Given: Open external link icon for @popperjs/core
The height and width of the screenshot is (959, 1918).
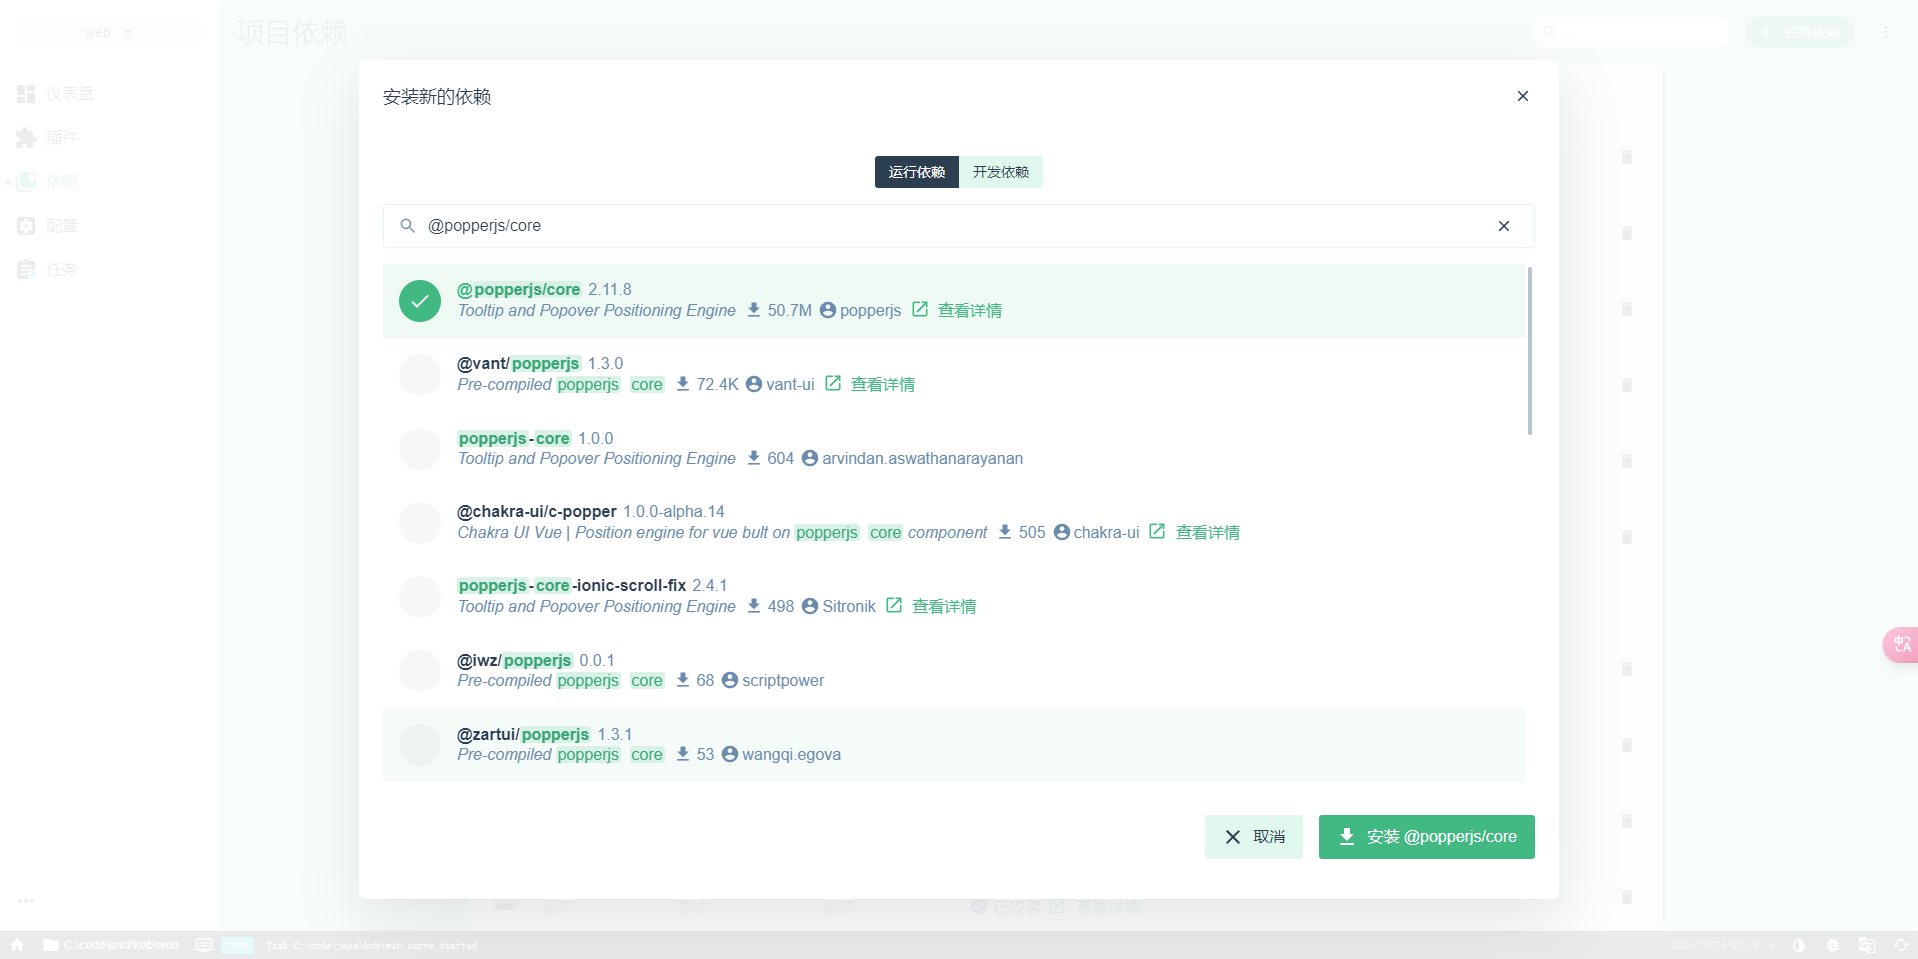Looking at the screenshot, I should tap(920, 310).
